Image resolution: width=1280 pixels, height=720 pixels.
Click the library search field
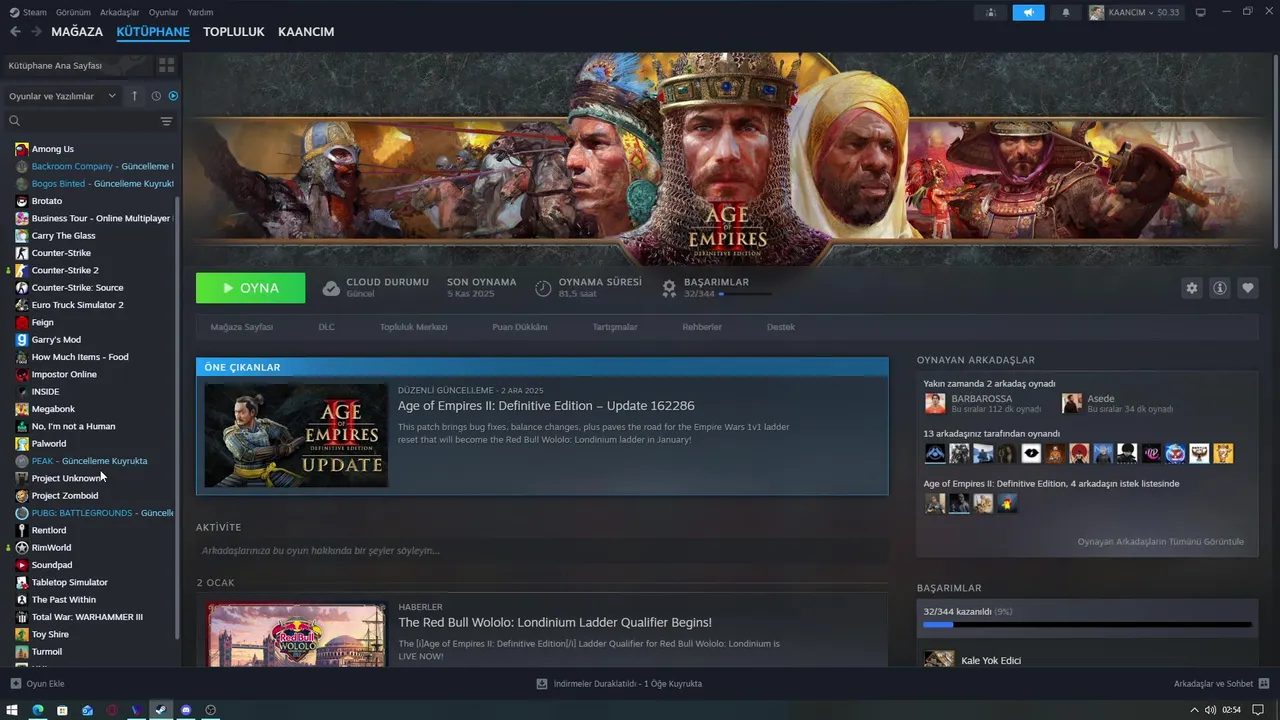tap(80, 121)
